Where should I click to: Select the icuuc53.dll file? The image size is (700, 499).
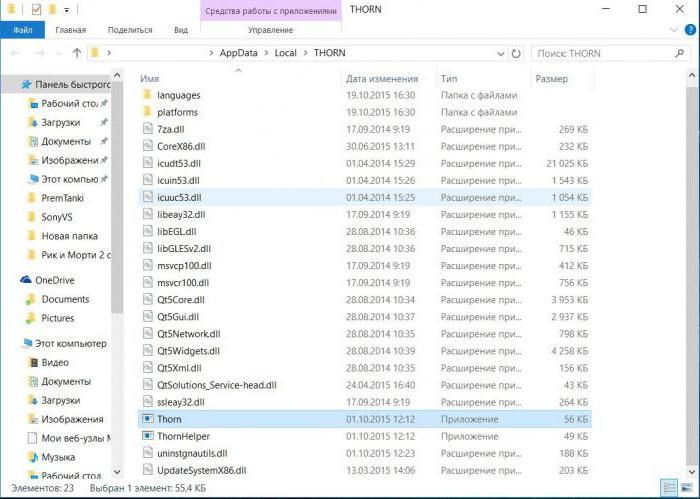pyautogui.click(x=364, y=197)
